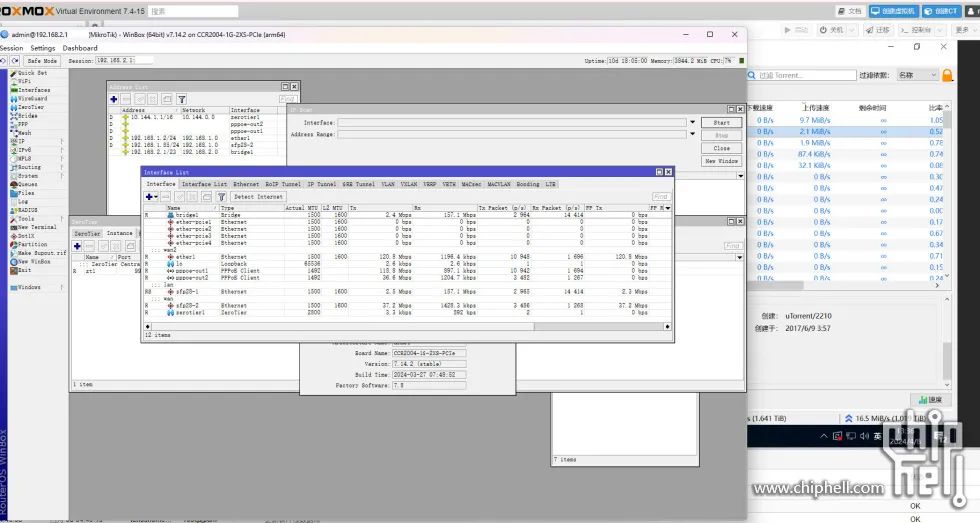This screenshot has height=523, width=980.
Task: Click the Proxmox search box
Action: [x=193, y=11]
